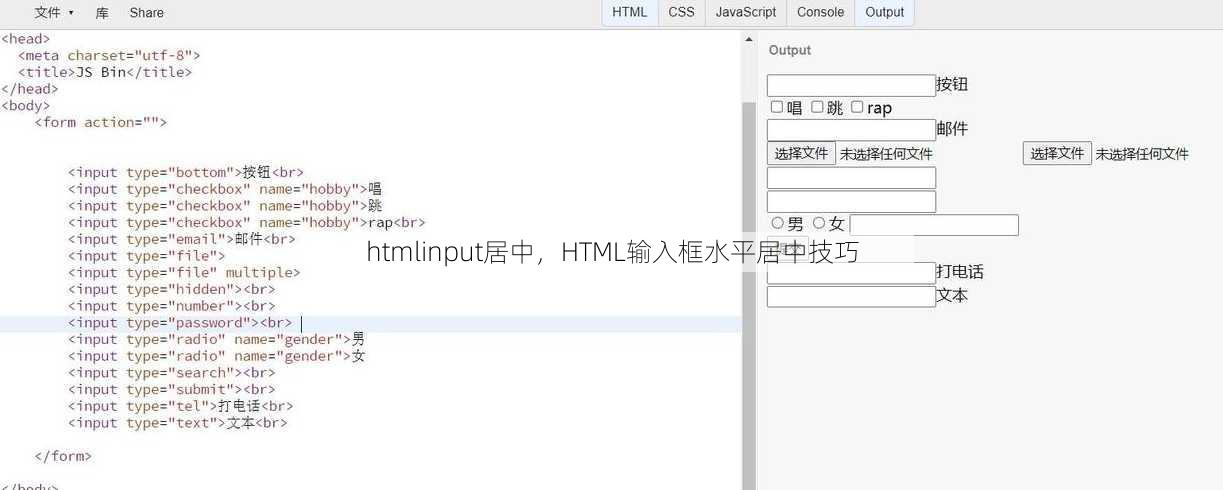Screen dimensions: 1223x490
Task: Focus the number input below the file buttons
Action: click(851, 178)
